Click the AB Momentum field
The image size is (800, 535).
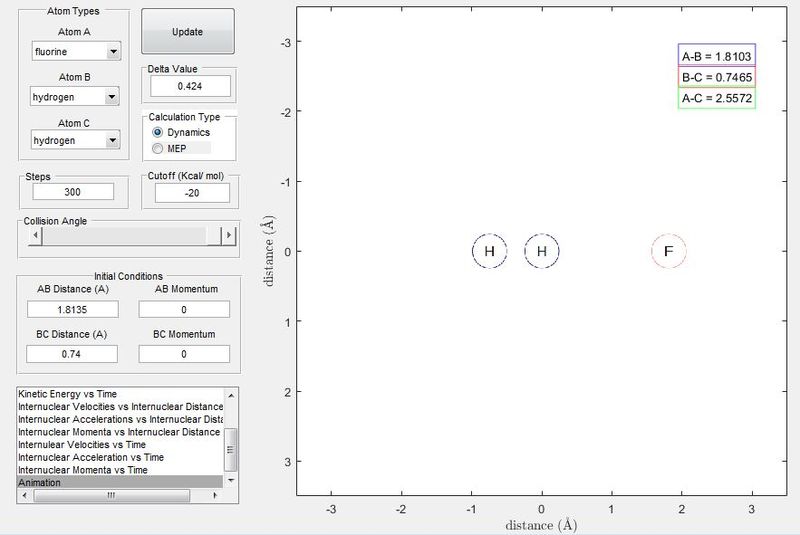(184, 310)
